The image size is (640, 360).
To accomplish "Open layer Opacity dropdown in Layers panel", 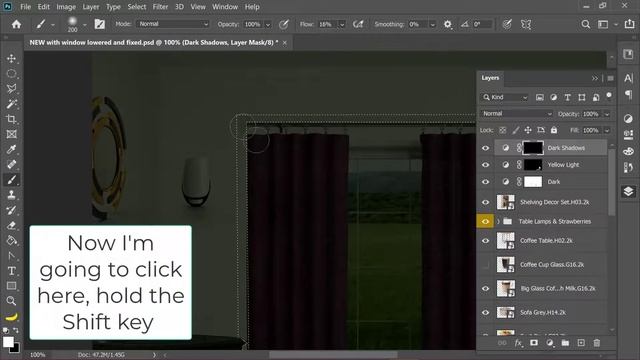I will pyautogui.click(x=607, y=114).
